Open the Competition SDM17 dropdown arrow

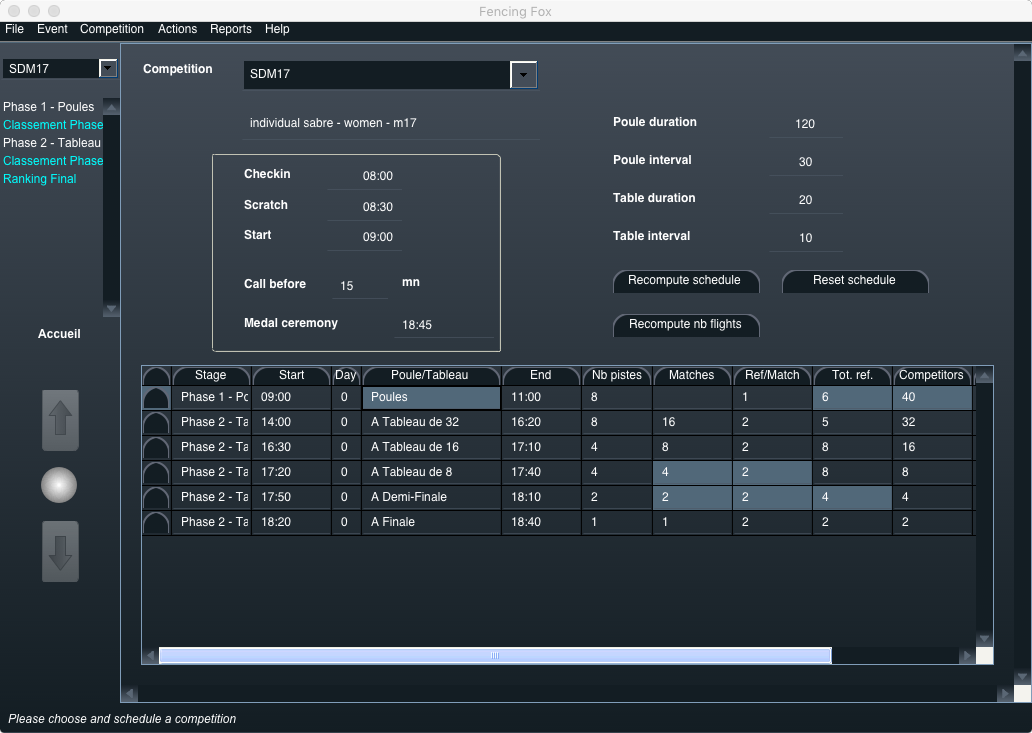pos(523,74)
